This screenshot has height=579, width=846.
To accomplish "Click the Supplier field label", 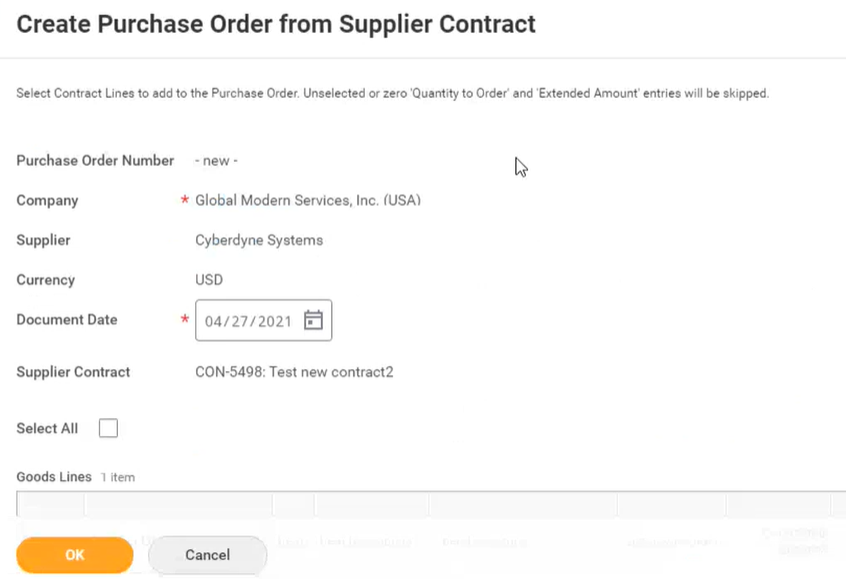I will [43, 240].
